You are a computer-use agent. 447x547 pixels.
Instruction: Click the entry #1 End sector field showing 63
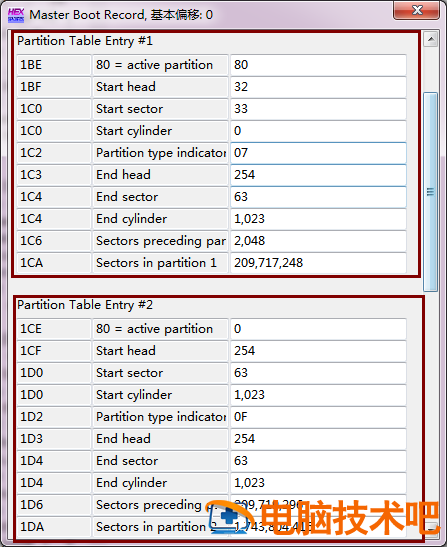click(x=318, y=197)
